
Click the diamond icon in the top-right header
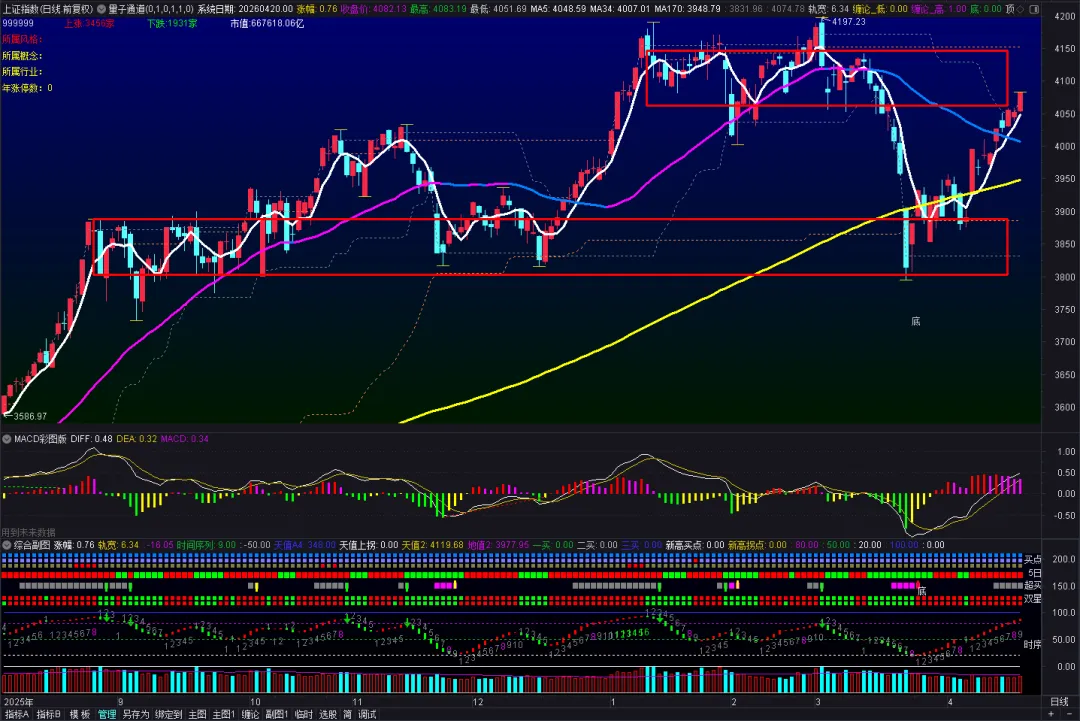coord(1021,9)
